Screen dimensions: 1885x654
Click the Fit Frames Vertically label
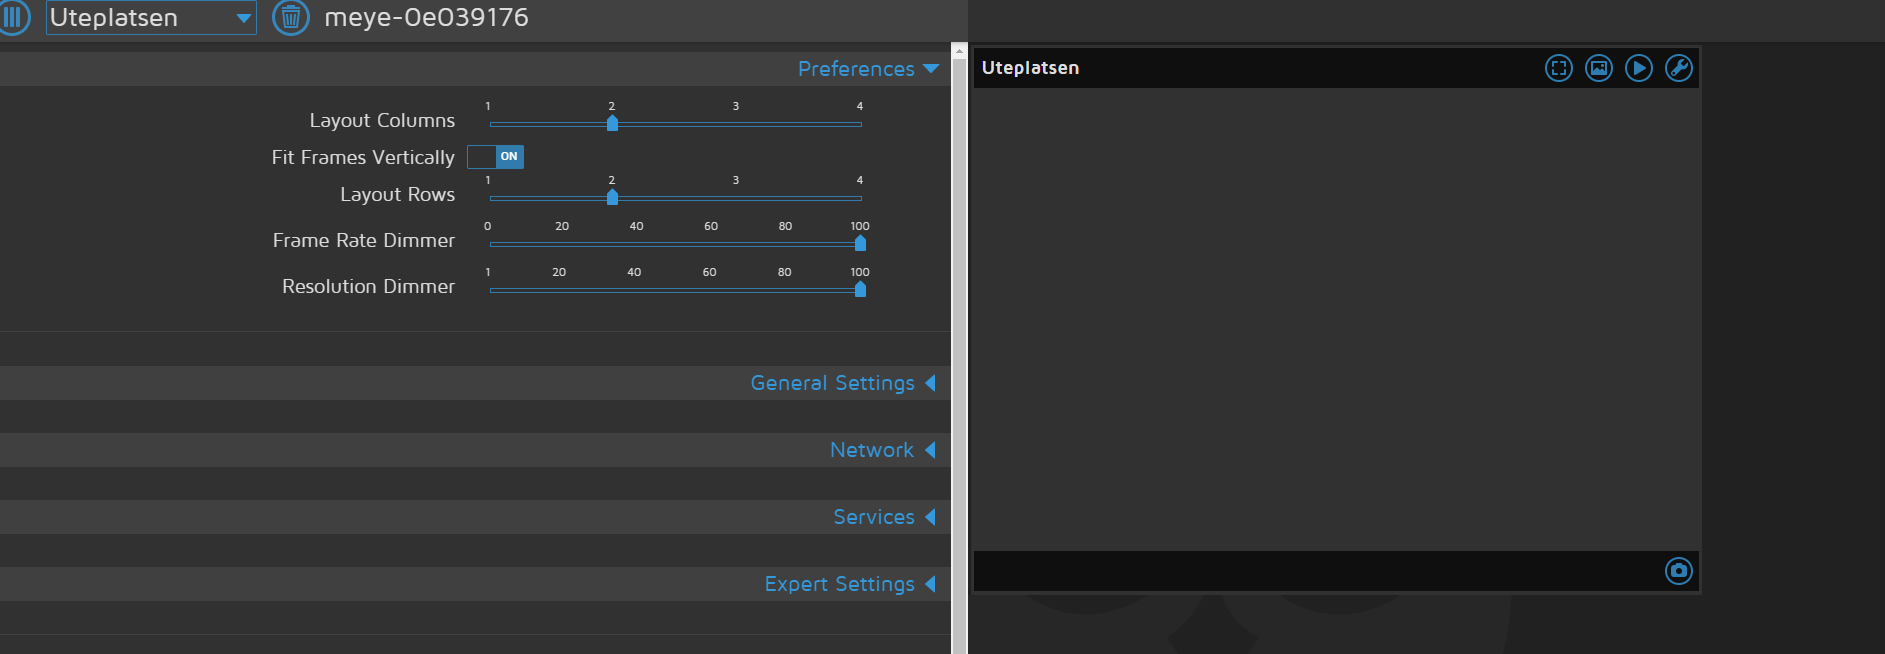click(x=363, y=157)
